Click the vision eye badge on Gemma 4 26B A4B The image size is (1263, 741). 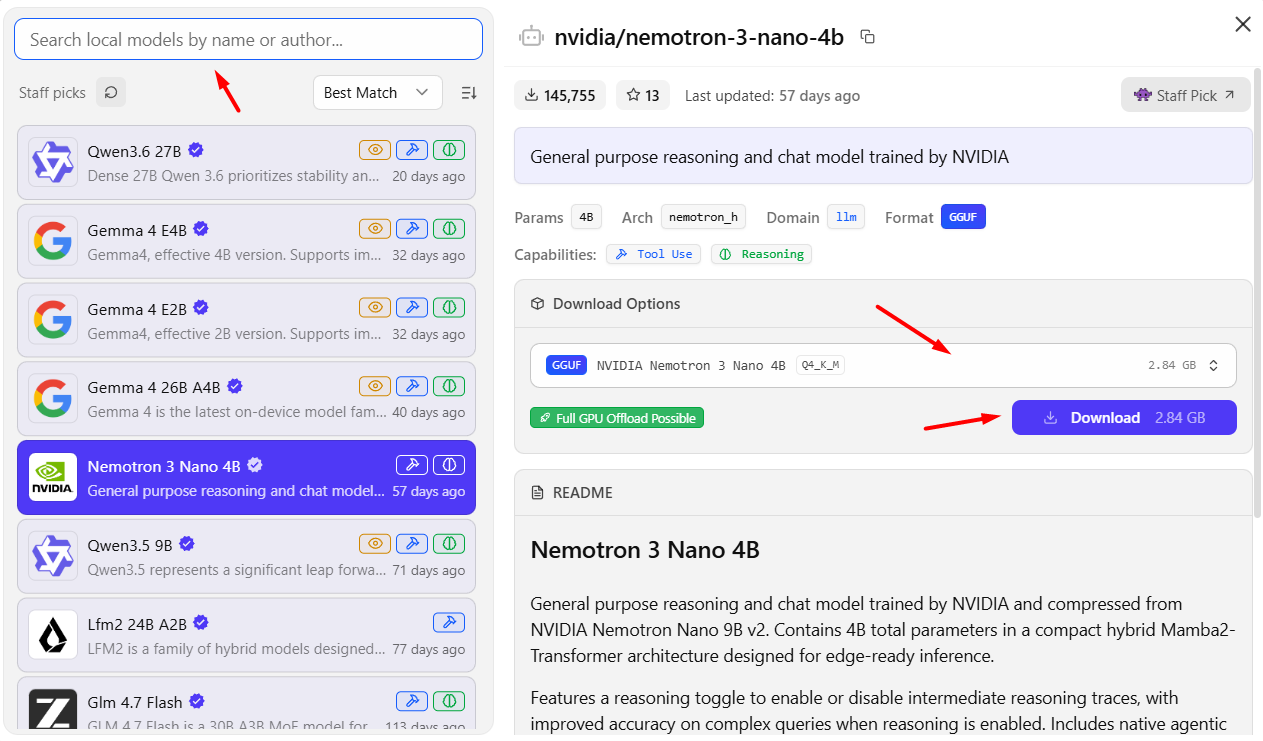point(375,386)
